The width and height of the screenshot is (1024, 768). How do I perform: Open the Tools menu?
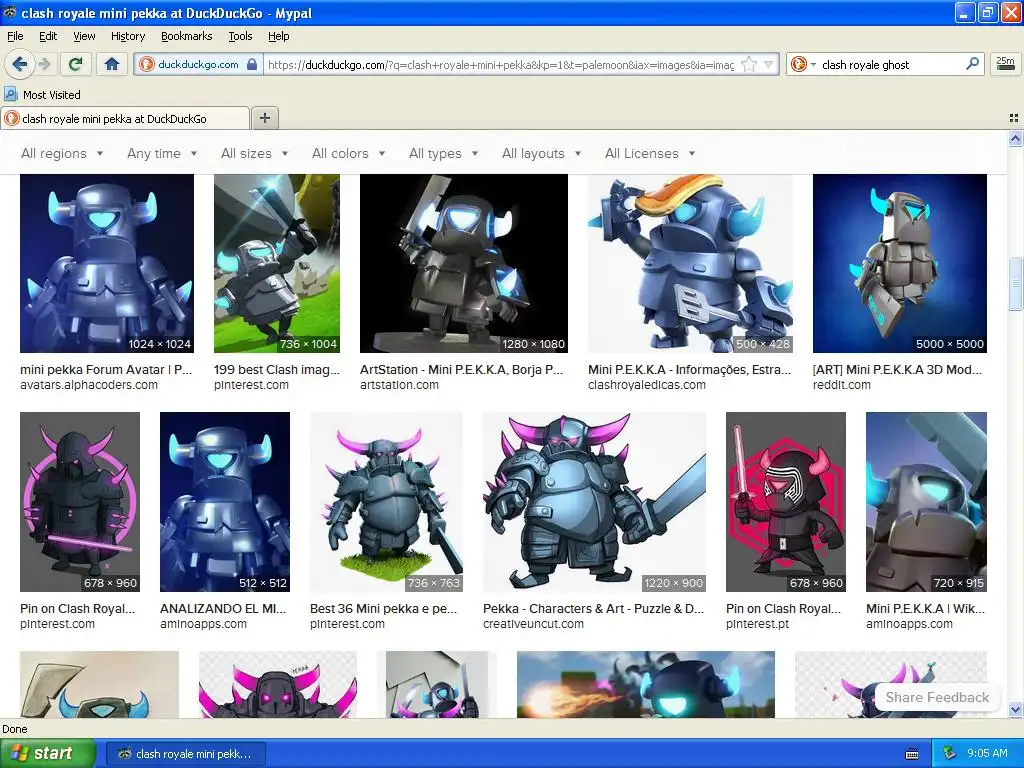pos(240,36)
